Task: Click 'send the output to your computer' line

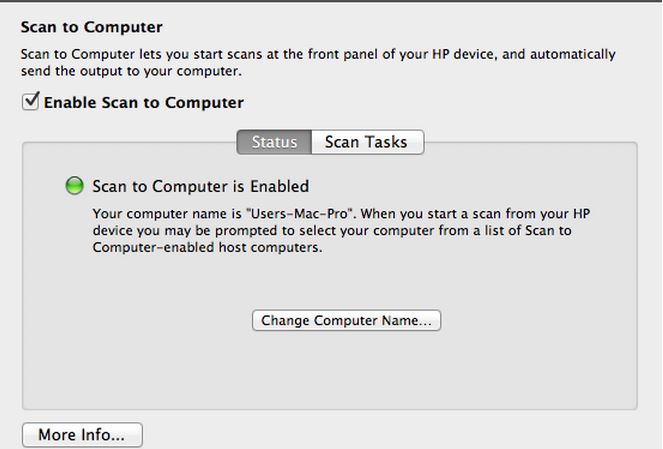Action: tap(131, 71)
